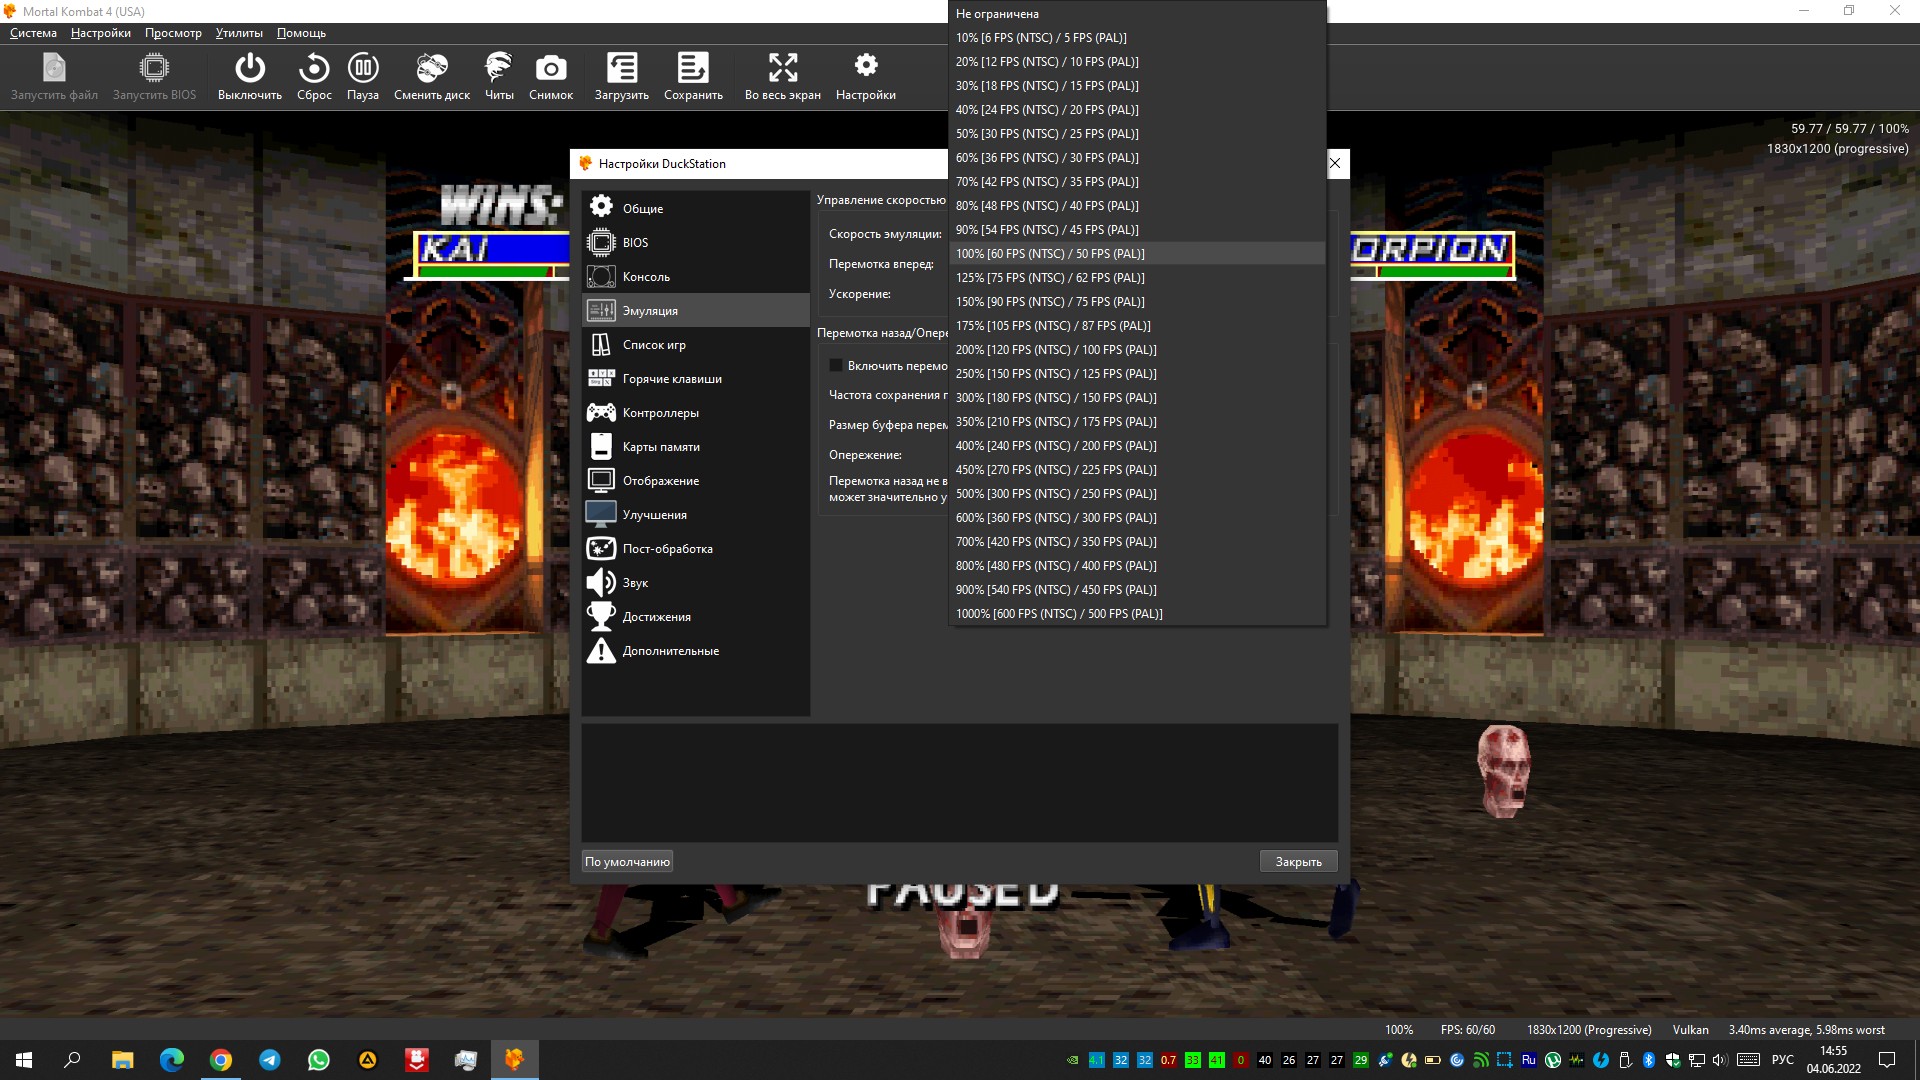Screen dimensions: 1920x1080
Task: Choose 10% [6 FPS (NTSC)] speed option
Action: point(1137,38)
